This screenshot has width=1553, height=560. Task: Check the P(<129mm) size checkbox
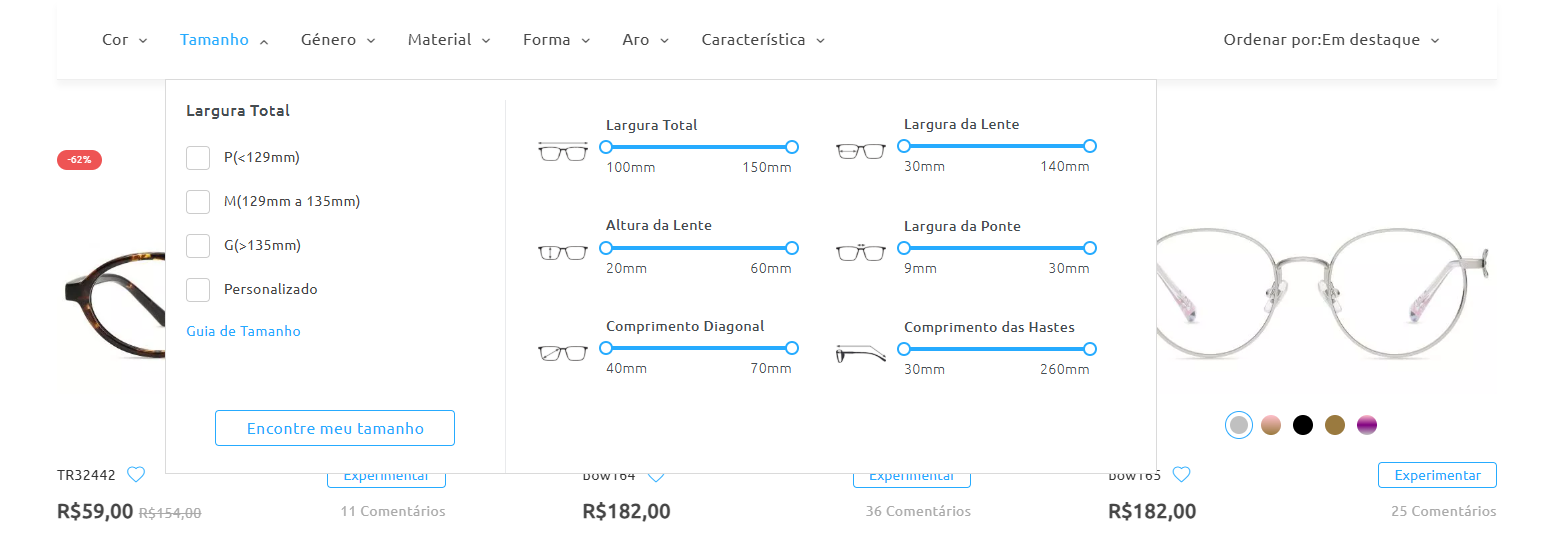198,158
